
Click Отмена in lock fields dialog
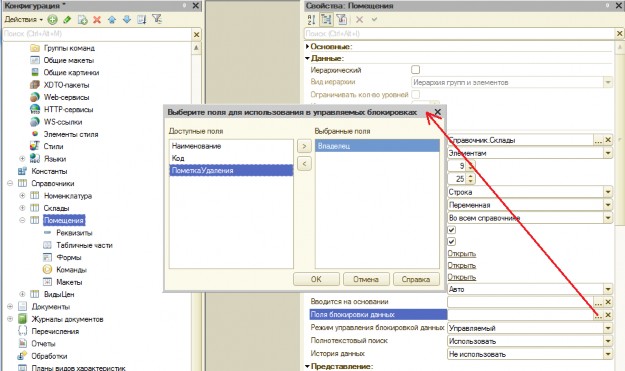click(366, 279)
